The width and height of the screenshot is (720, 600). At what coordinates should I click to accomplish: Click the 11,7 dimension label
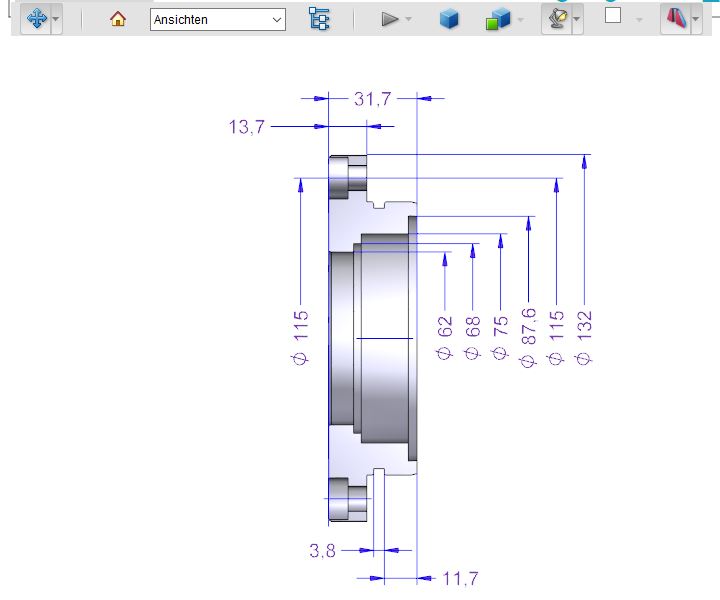[461, 579]
